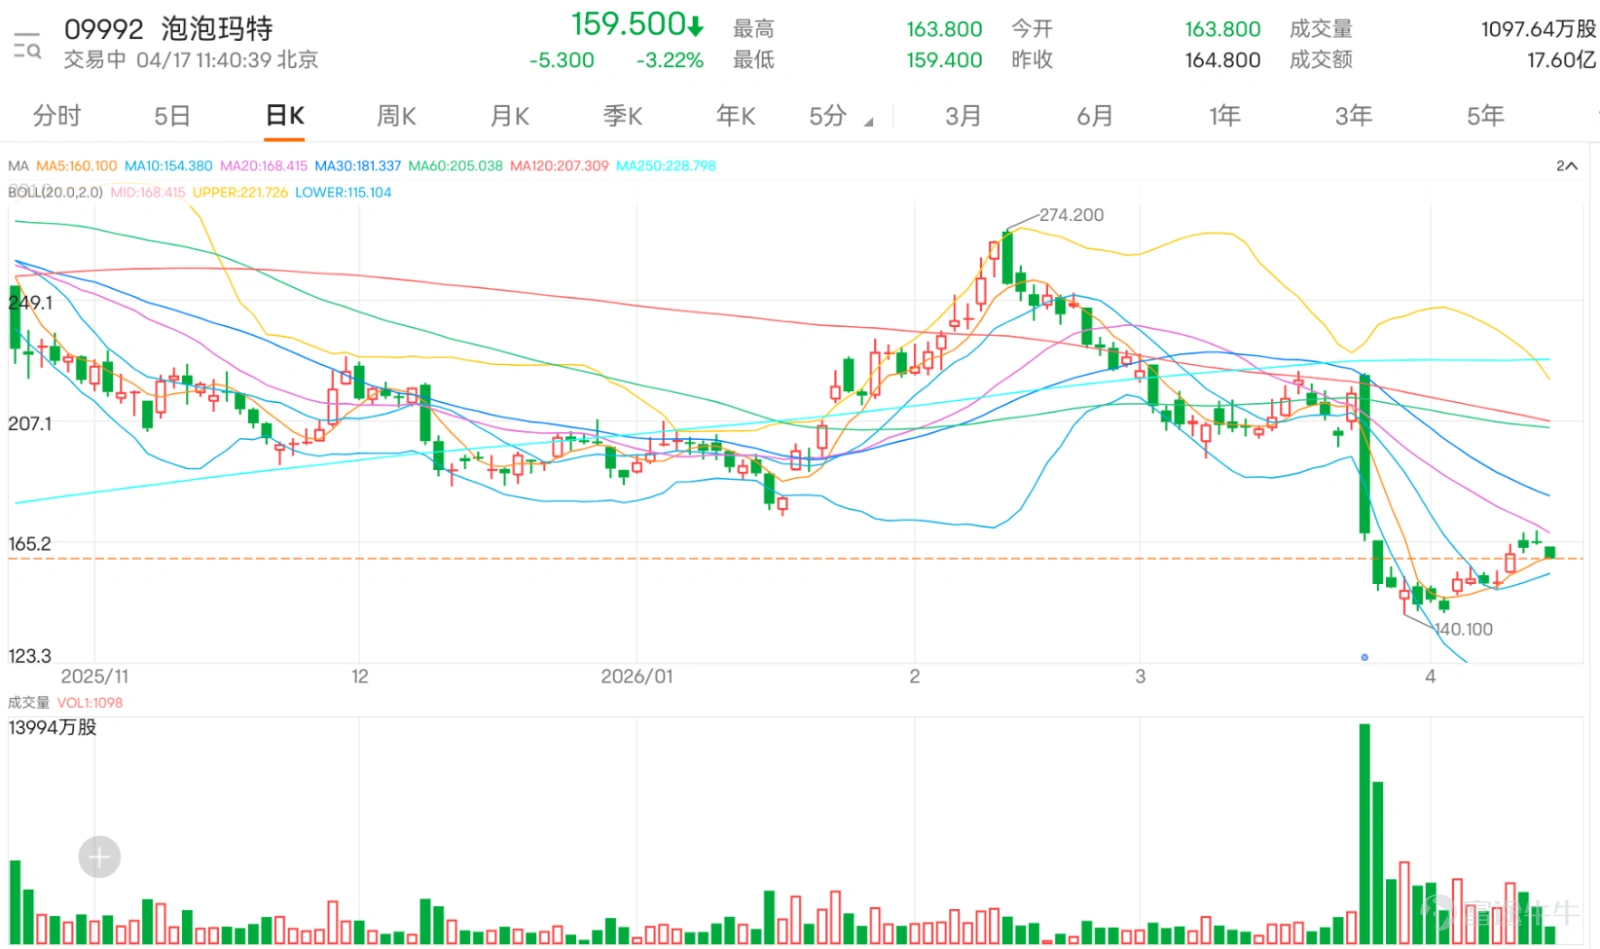The image size is (1600, 949).
Task: Switch to the 5日 tab
Action: pyautogui.click(x=172, y=116)
